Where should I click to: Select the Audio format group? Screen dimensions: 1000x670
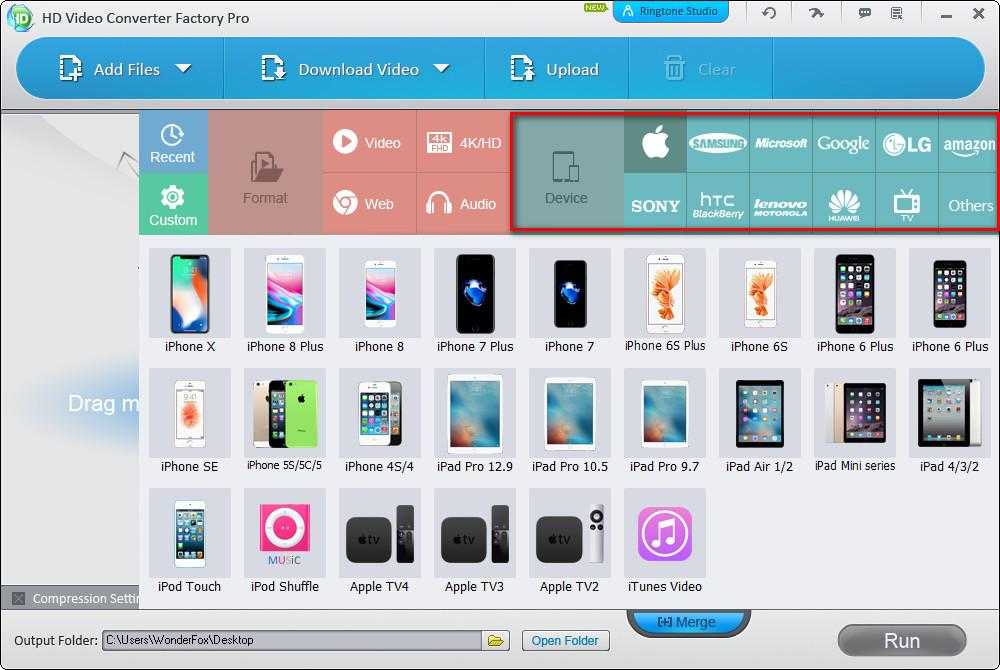point(463,203)
